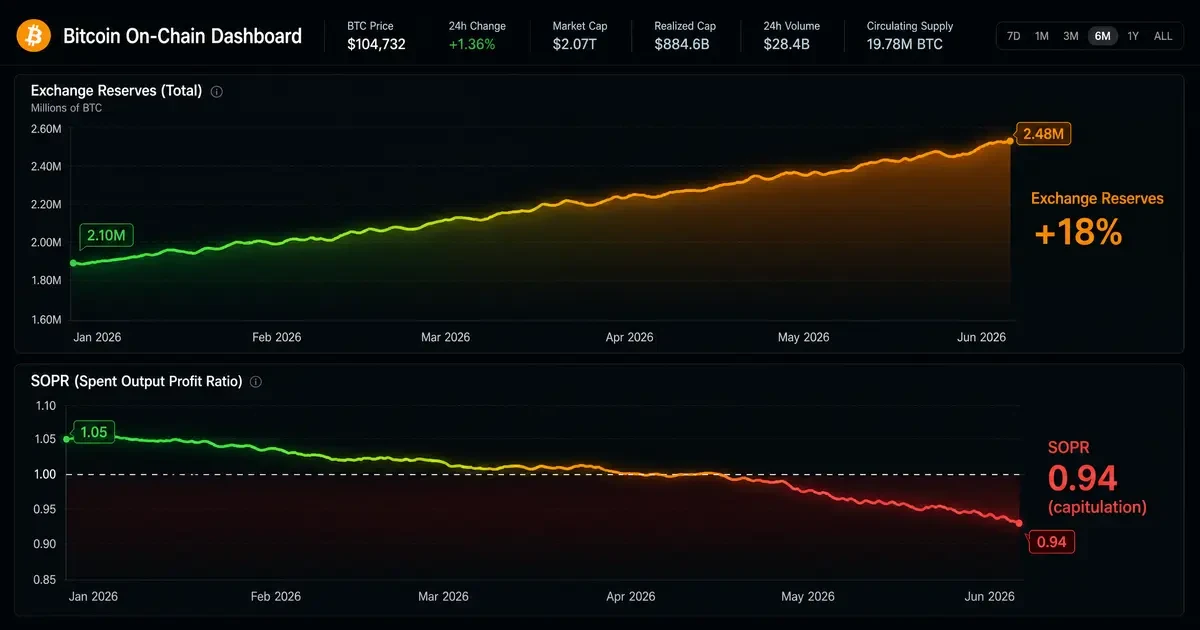Click Apr 2026 on the reserves chart axis

(x=629, y=337)
